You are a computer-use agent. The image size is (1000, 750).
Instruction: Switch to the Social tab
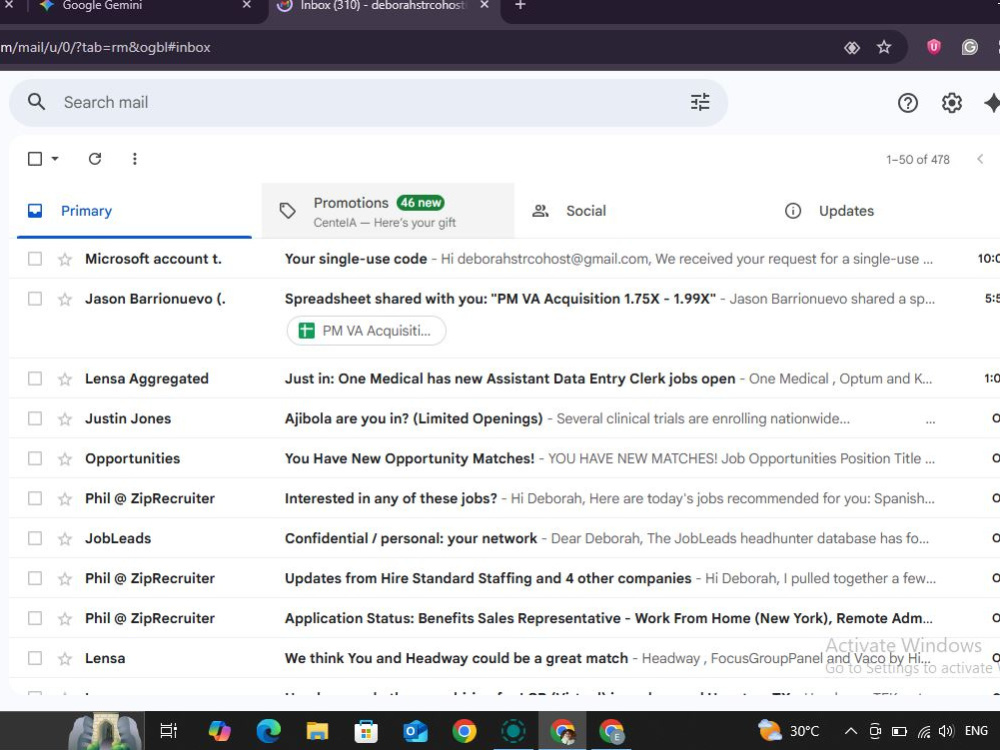click(x=640, y=211)
